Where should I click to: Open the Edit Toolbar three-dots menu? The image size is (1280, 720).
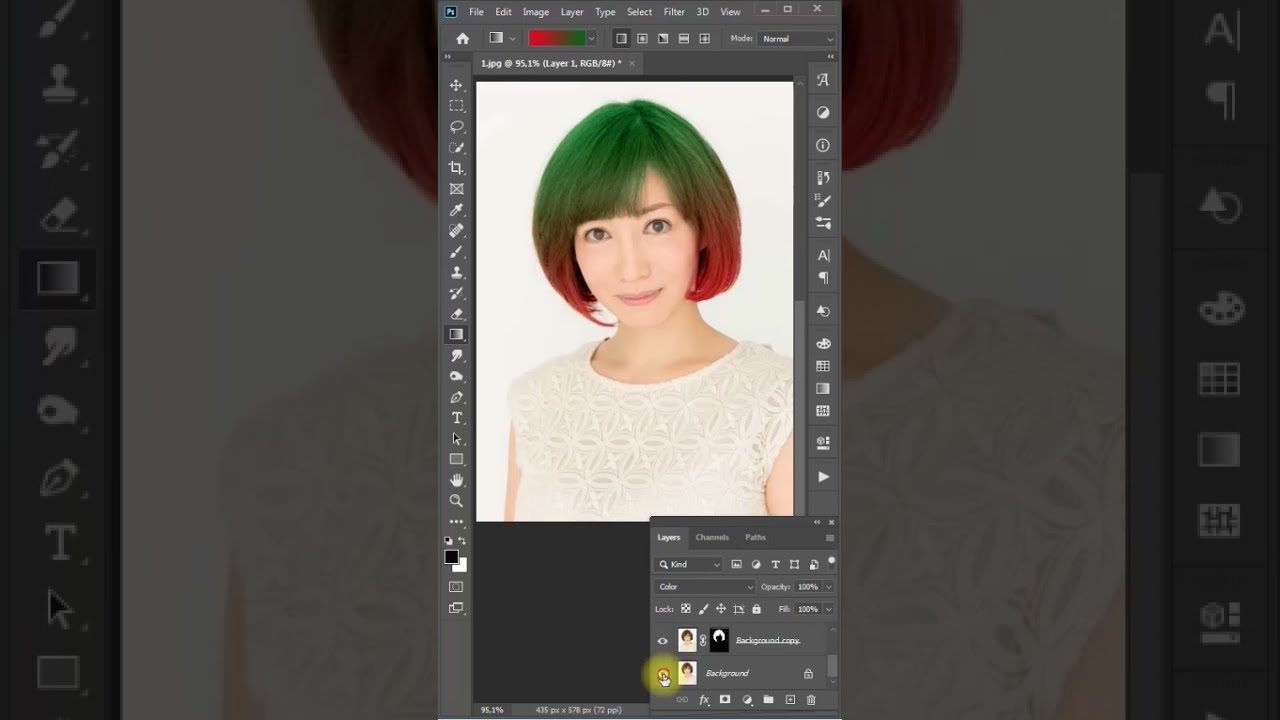point(456,522)
